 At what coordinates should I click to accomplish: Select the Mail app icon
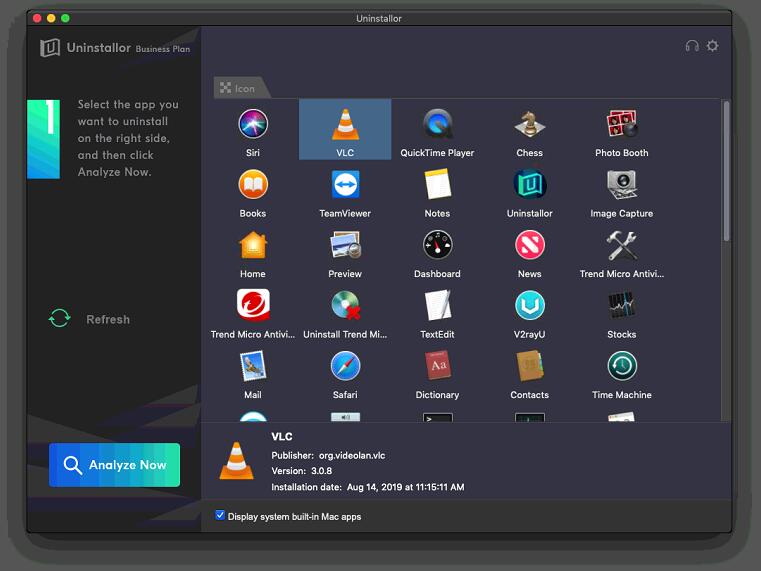click(x=253, y=366)
